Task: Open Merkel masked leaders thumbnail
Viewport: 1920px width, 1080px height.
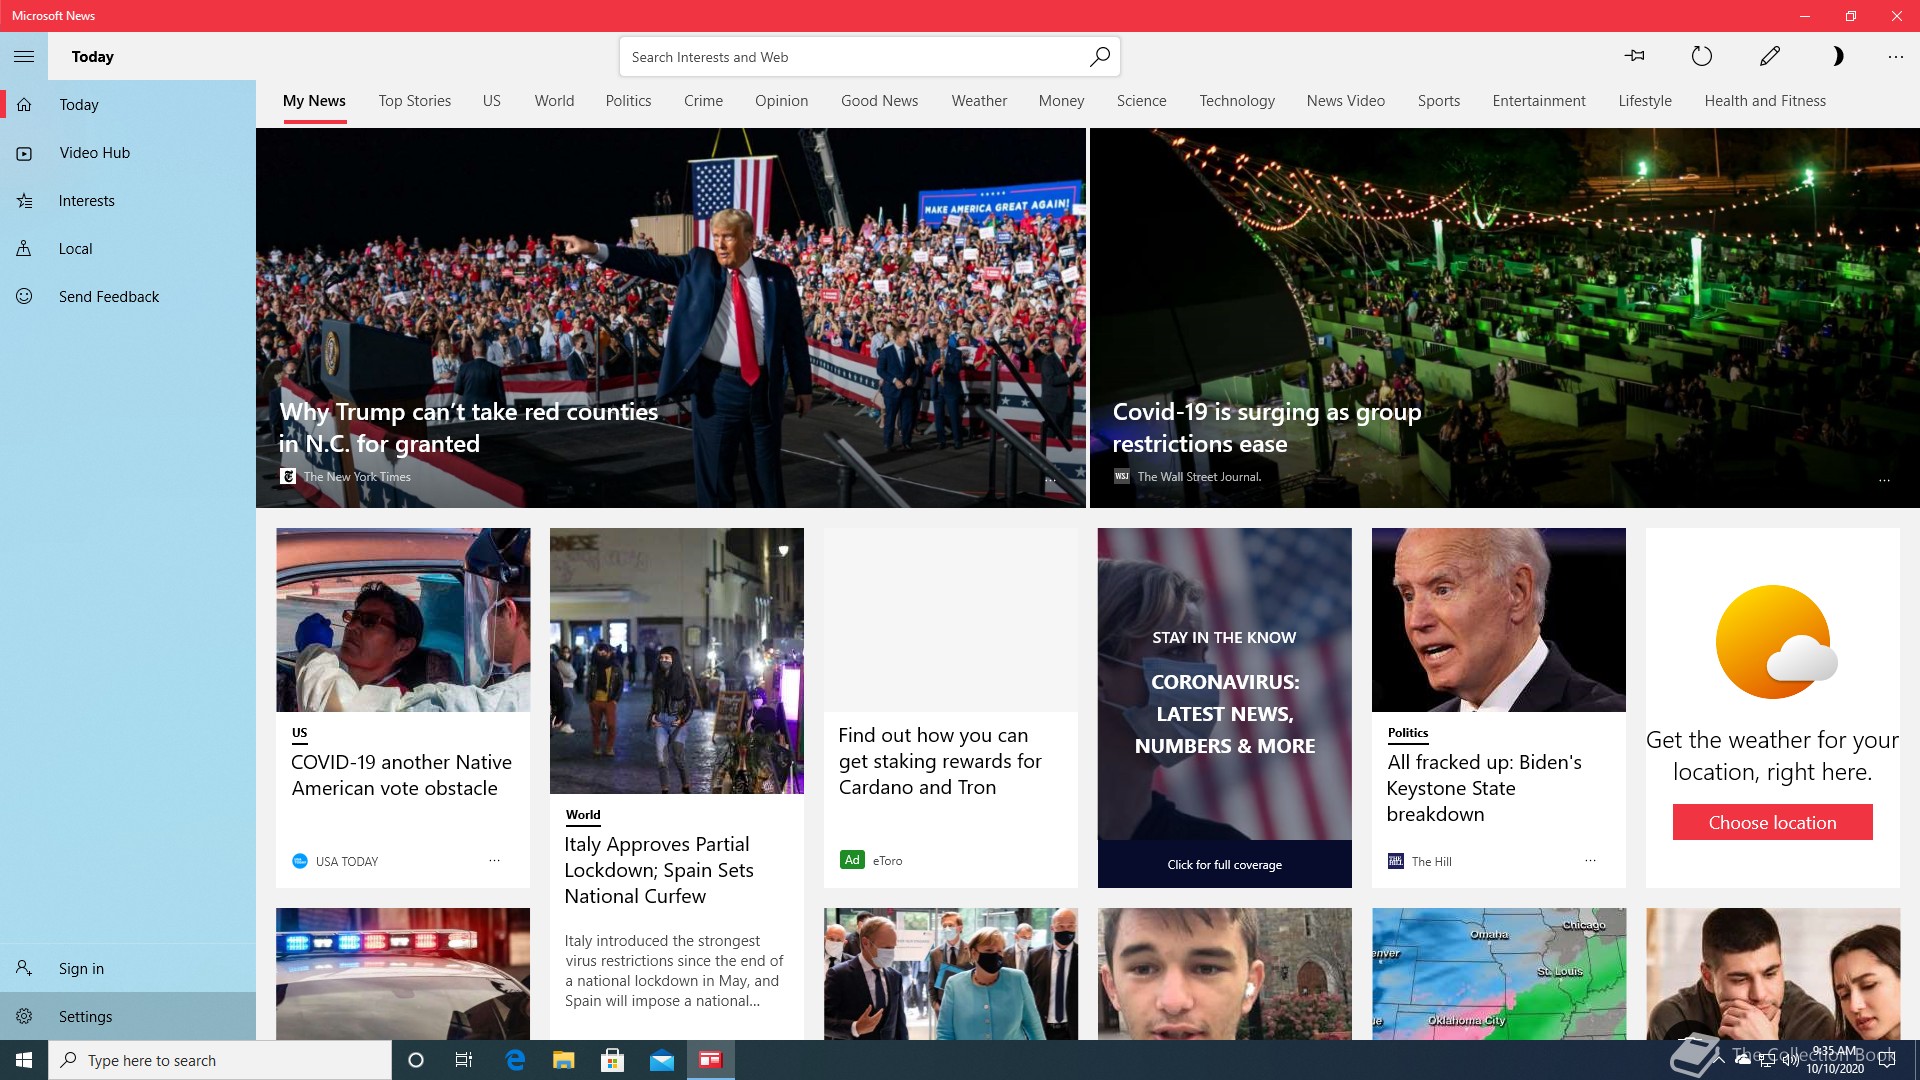Action: pyautogui.click(x=950, y=974)
